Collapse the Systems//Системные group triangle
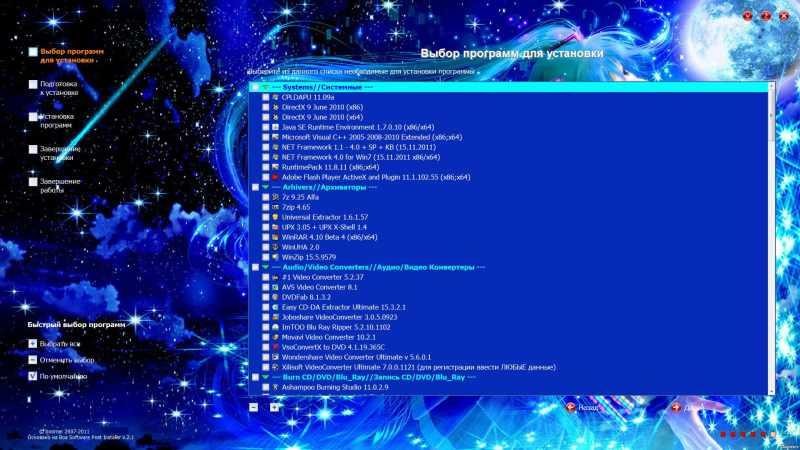Image resolution: width=800 pixels, height=450 pixels. pos(265,87)
